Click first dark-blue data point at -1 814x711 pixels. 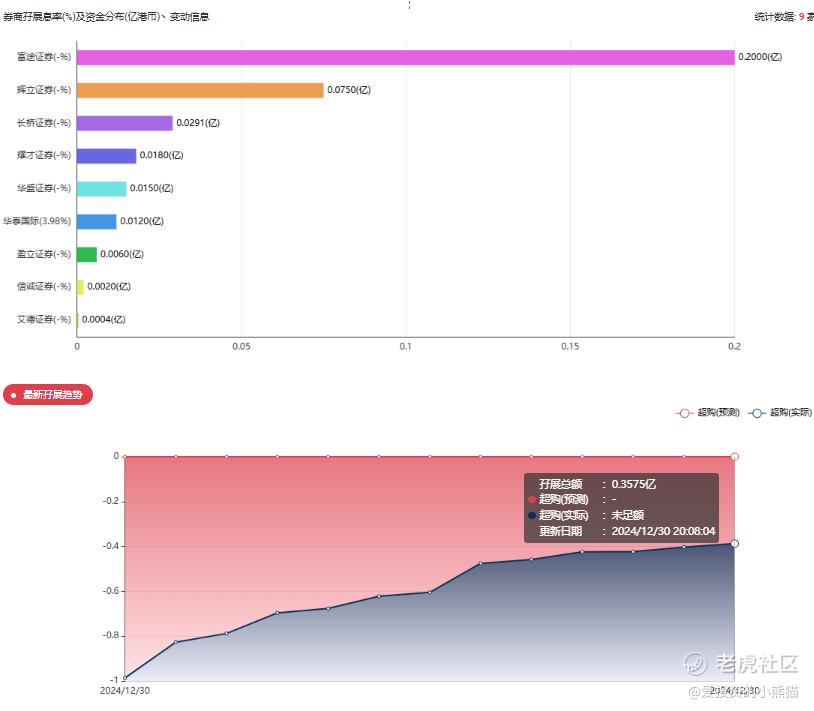point(125,678)
